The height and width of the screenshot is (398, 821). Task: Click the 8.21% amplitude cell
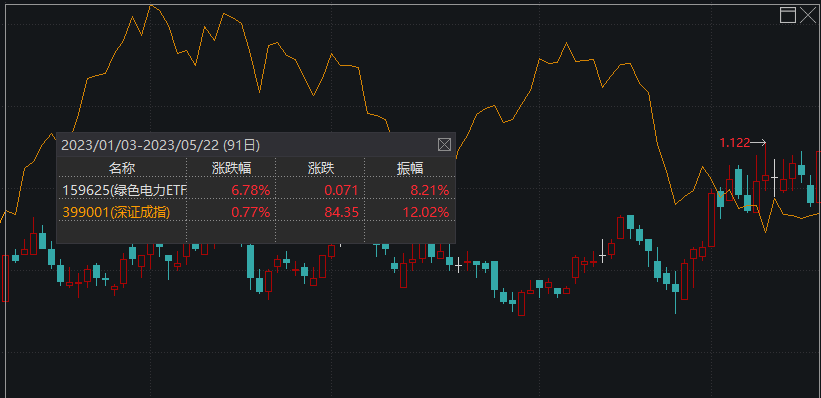(x=429, y=190)
